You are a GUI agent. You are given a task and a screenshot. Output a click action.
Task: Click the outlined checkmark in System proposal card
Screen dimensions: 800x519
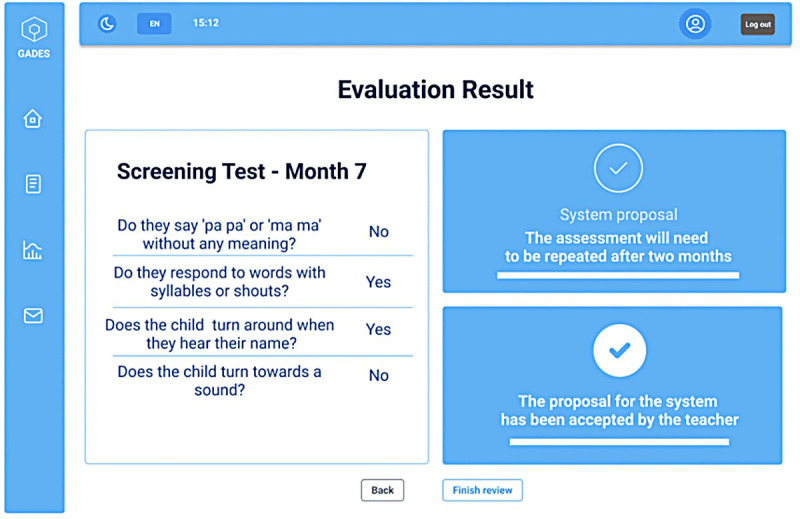618,169
